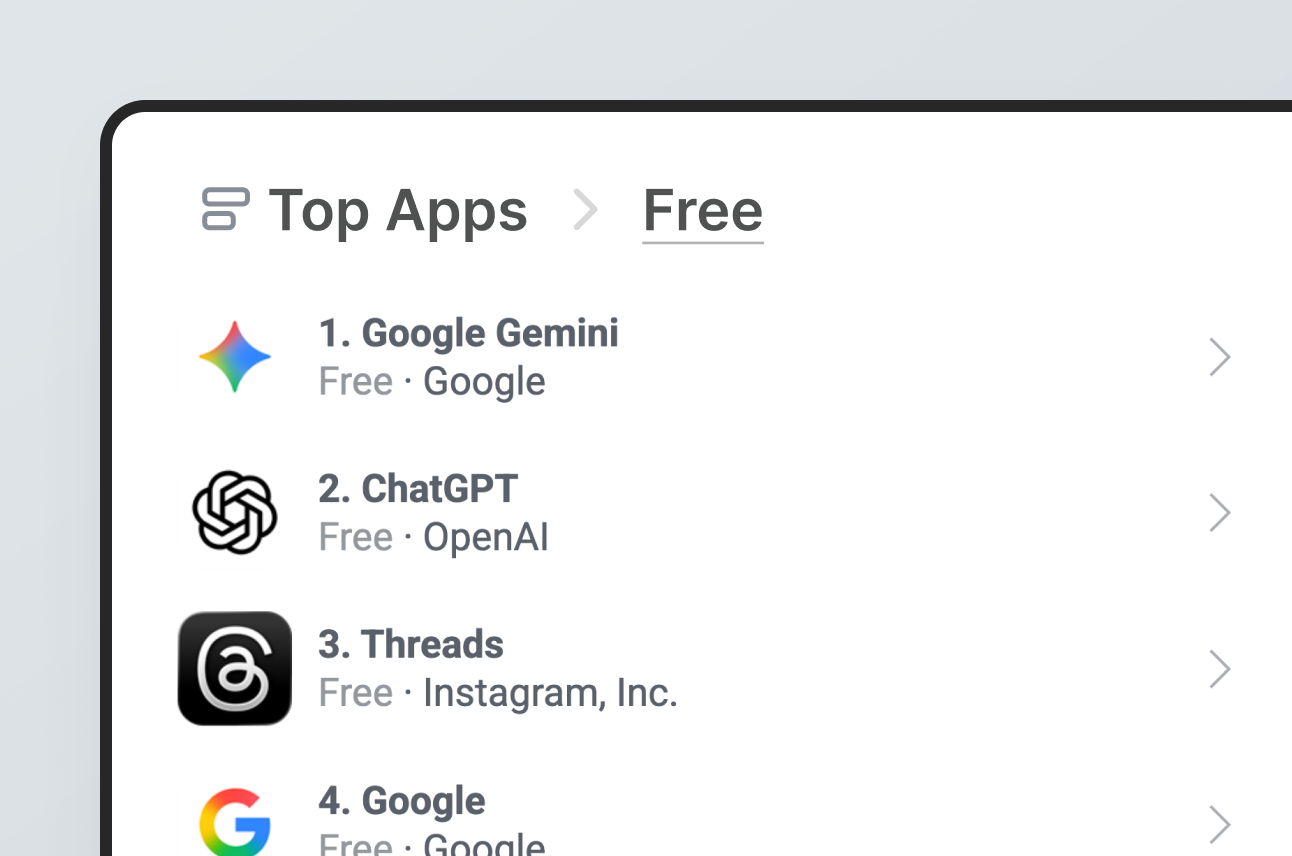Image resolution: width=1292 pixels, height=856 pixels.
Task: Click the Google developer name under Gemini
Action: tap(484, 382)
